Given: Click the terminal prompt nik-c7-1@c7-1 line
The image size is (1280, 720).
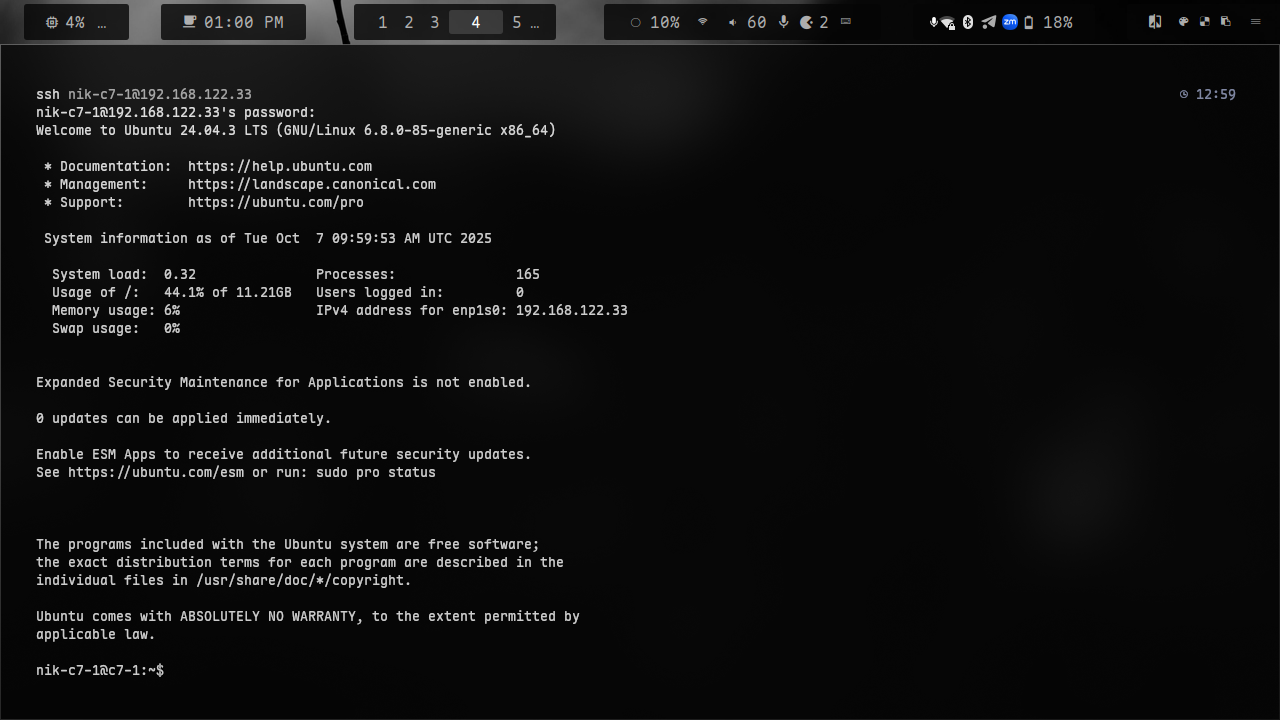Looking at the screenshot, I should click(x=100, y=671).
